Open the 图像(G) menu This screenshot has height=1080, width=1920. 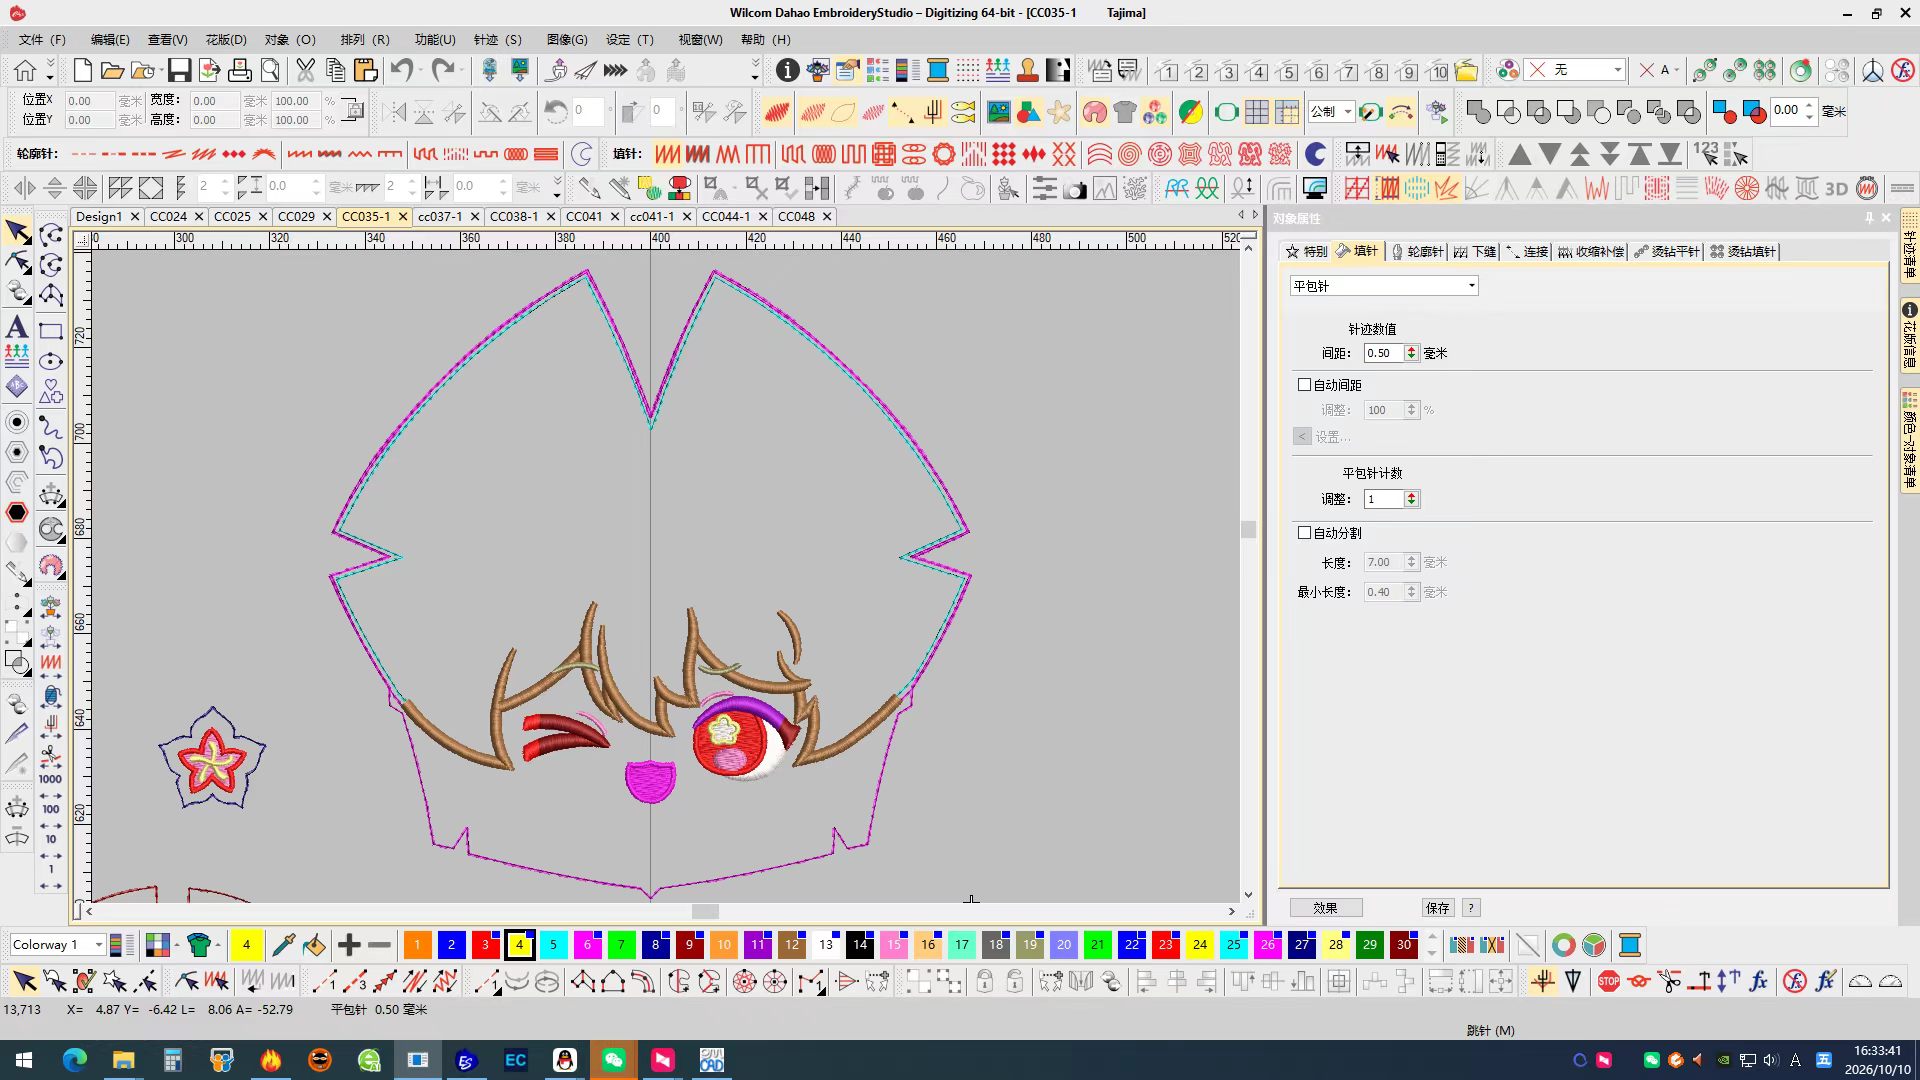[567, 40]
